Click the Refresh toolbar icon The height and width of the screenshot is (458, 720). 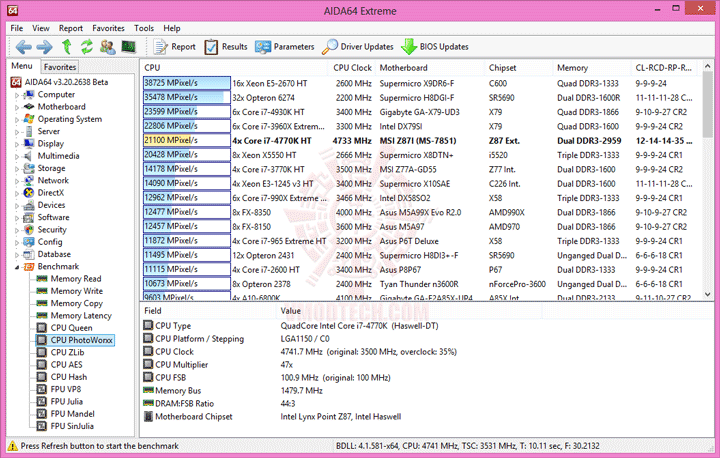[87, 46]
